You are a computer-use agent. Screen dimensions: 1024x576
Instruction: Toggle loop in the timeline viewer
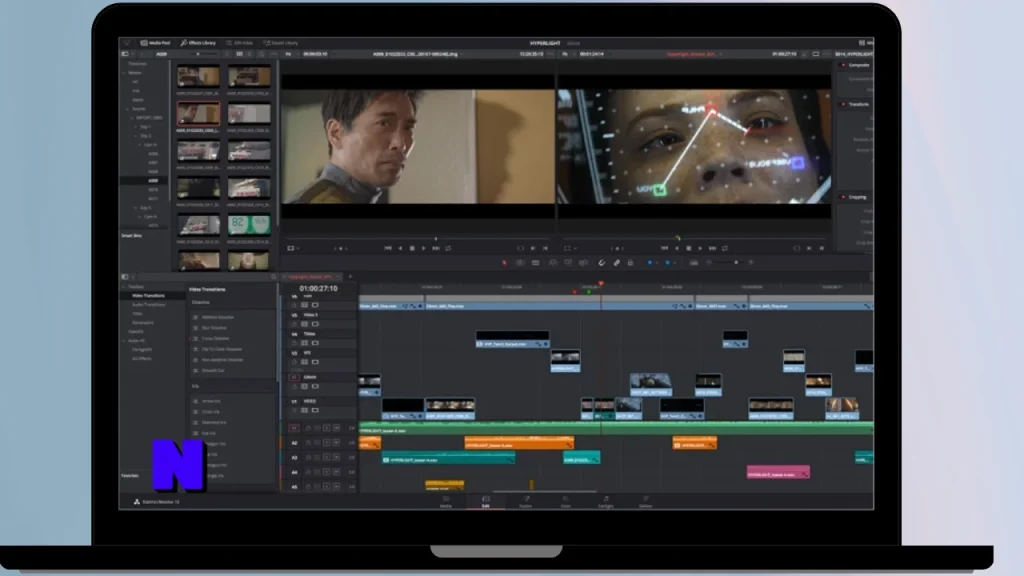pos(725,248)
